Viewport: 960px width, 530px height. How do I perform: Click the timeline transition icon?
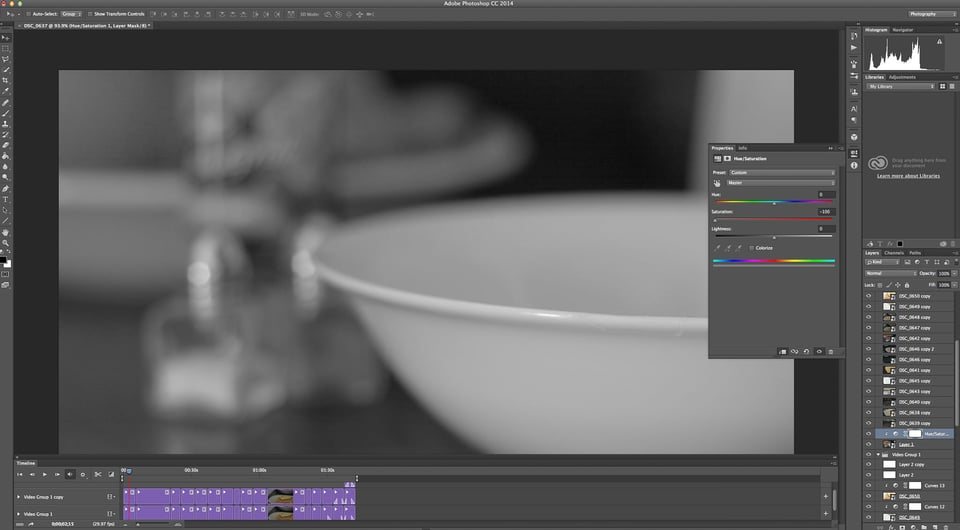pos(111,474)
